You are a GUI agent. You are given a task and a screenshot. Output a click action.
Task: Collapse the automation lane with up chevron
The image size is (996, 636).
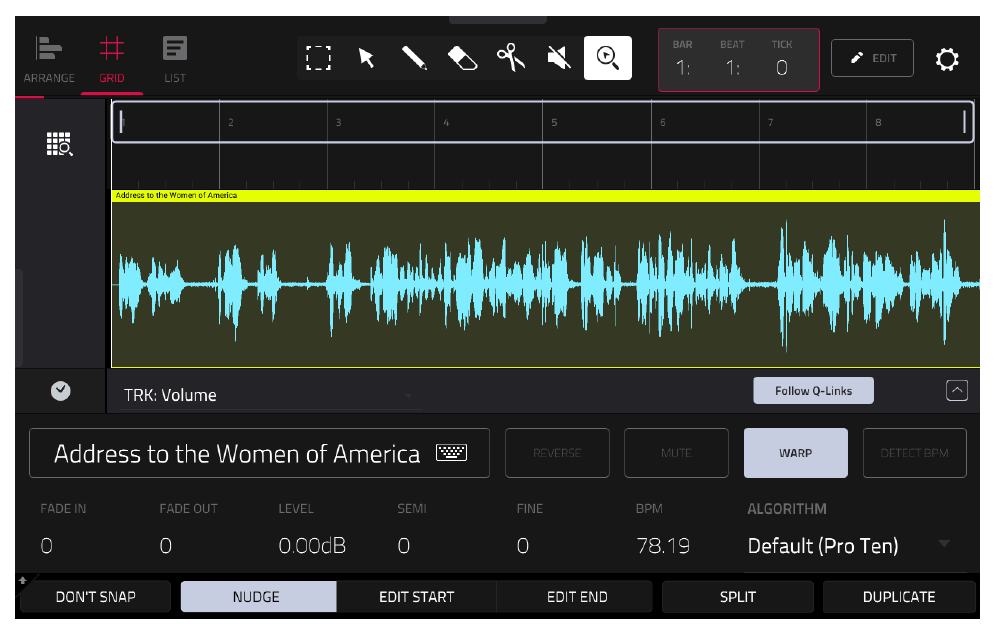pyautogui.click(x=957, y=390)
